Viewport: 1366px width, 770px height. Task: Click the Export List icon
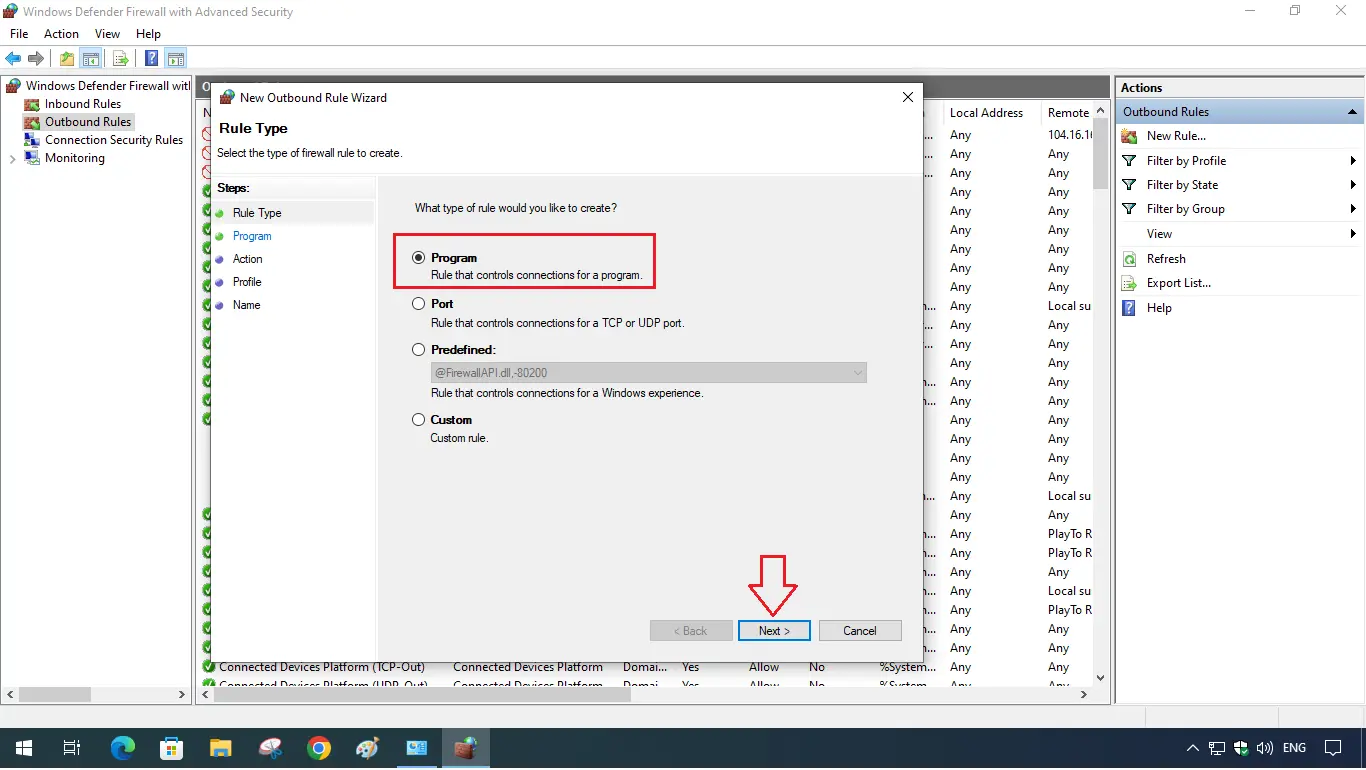coord(1131,283)
